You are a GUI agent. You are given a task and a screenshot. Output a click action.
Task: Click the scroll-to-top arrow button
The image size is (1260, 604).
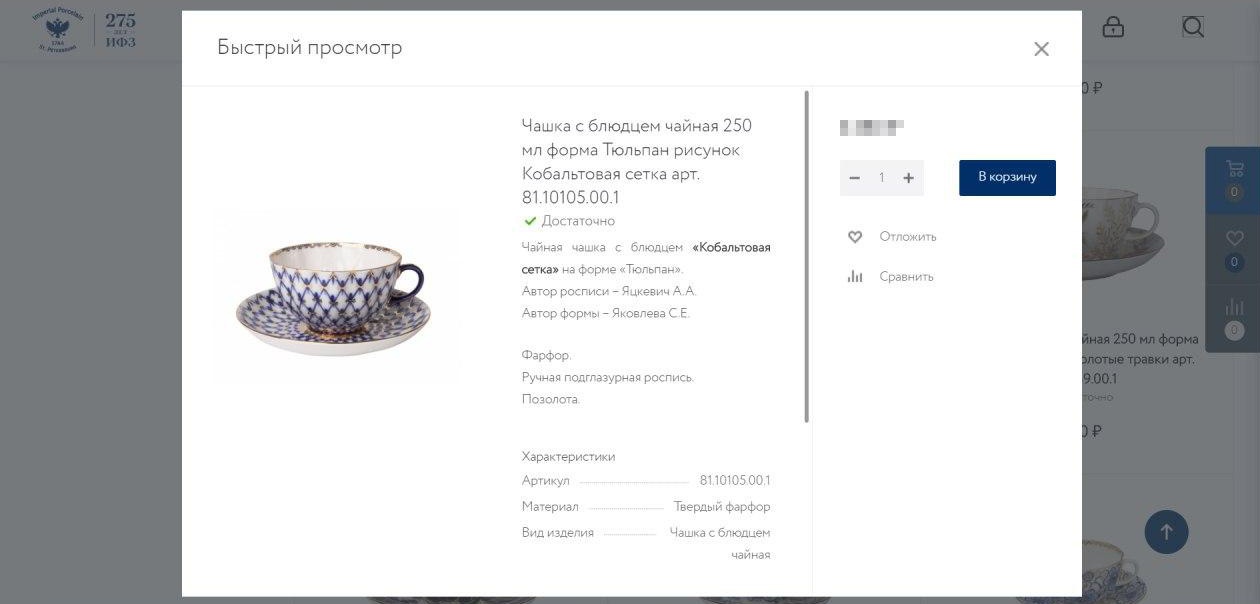pos(1166,532)
